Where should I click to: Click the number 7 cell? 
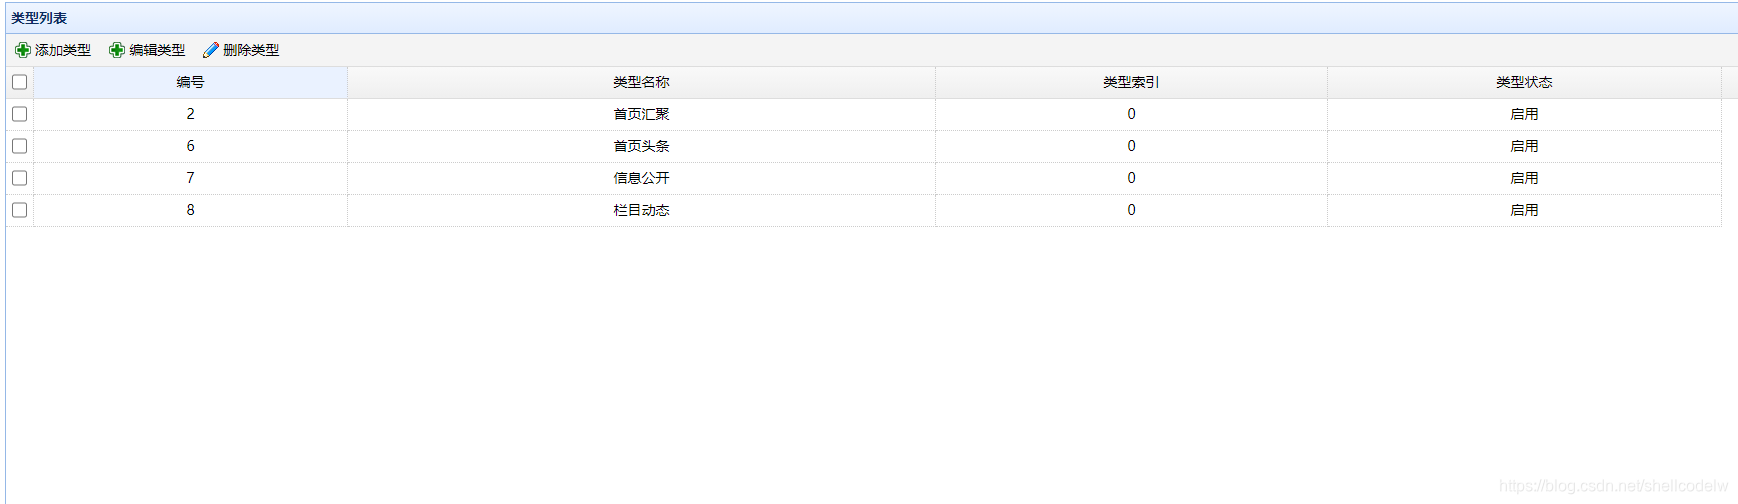tap(191, 178)
